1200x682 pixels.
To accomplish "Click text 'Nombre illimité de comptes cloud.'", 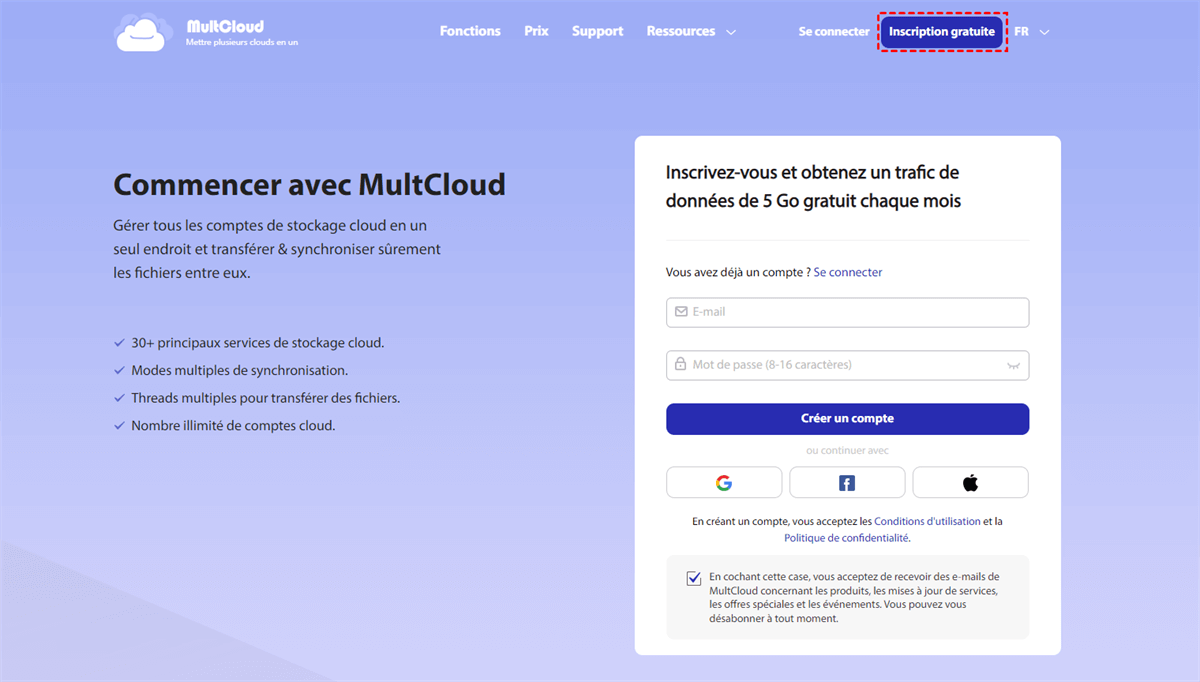I will click(x=233, y=425).
